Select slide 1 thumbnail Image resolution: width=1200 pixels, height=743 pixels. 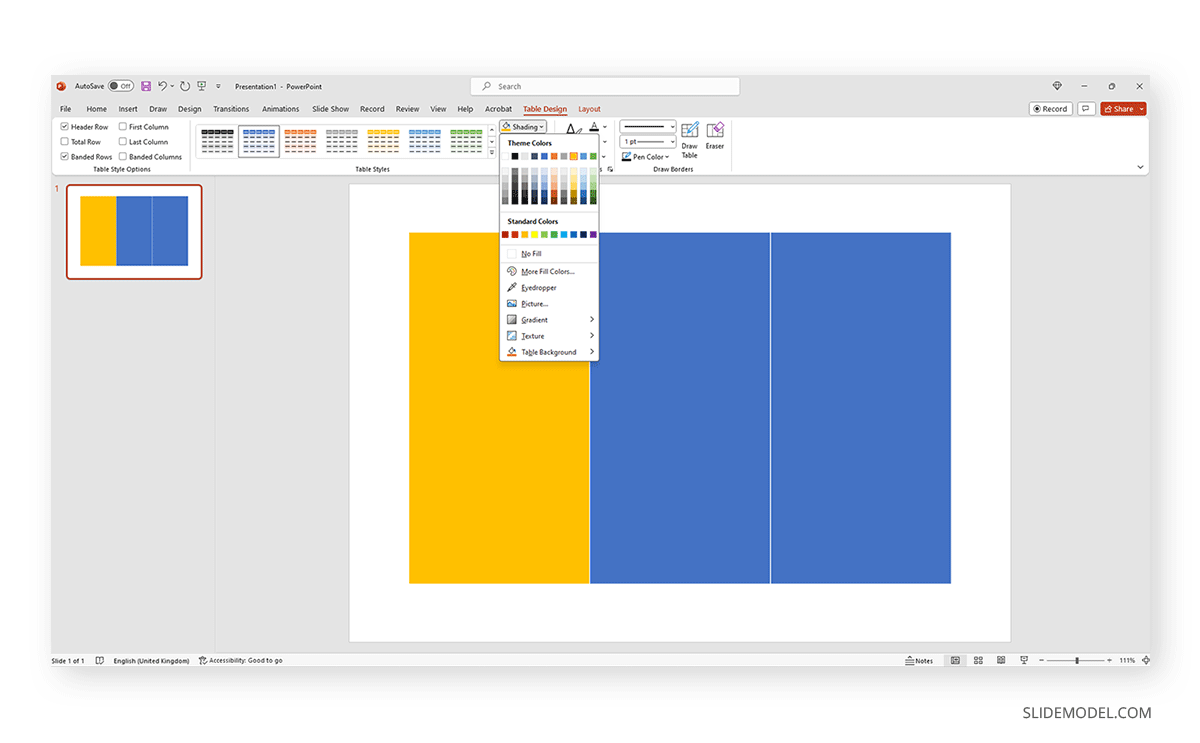[134, 231]
